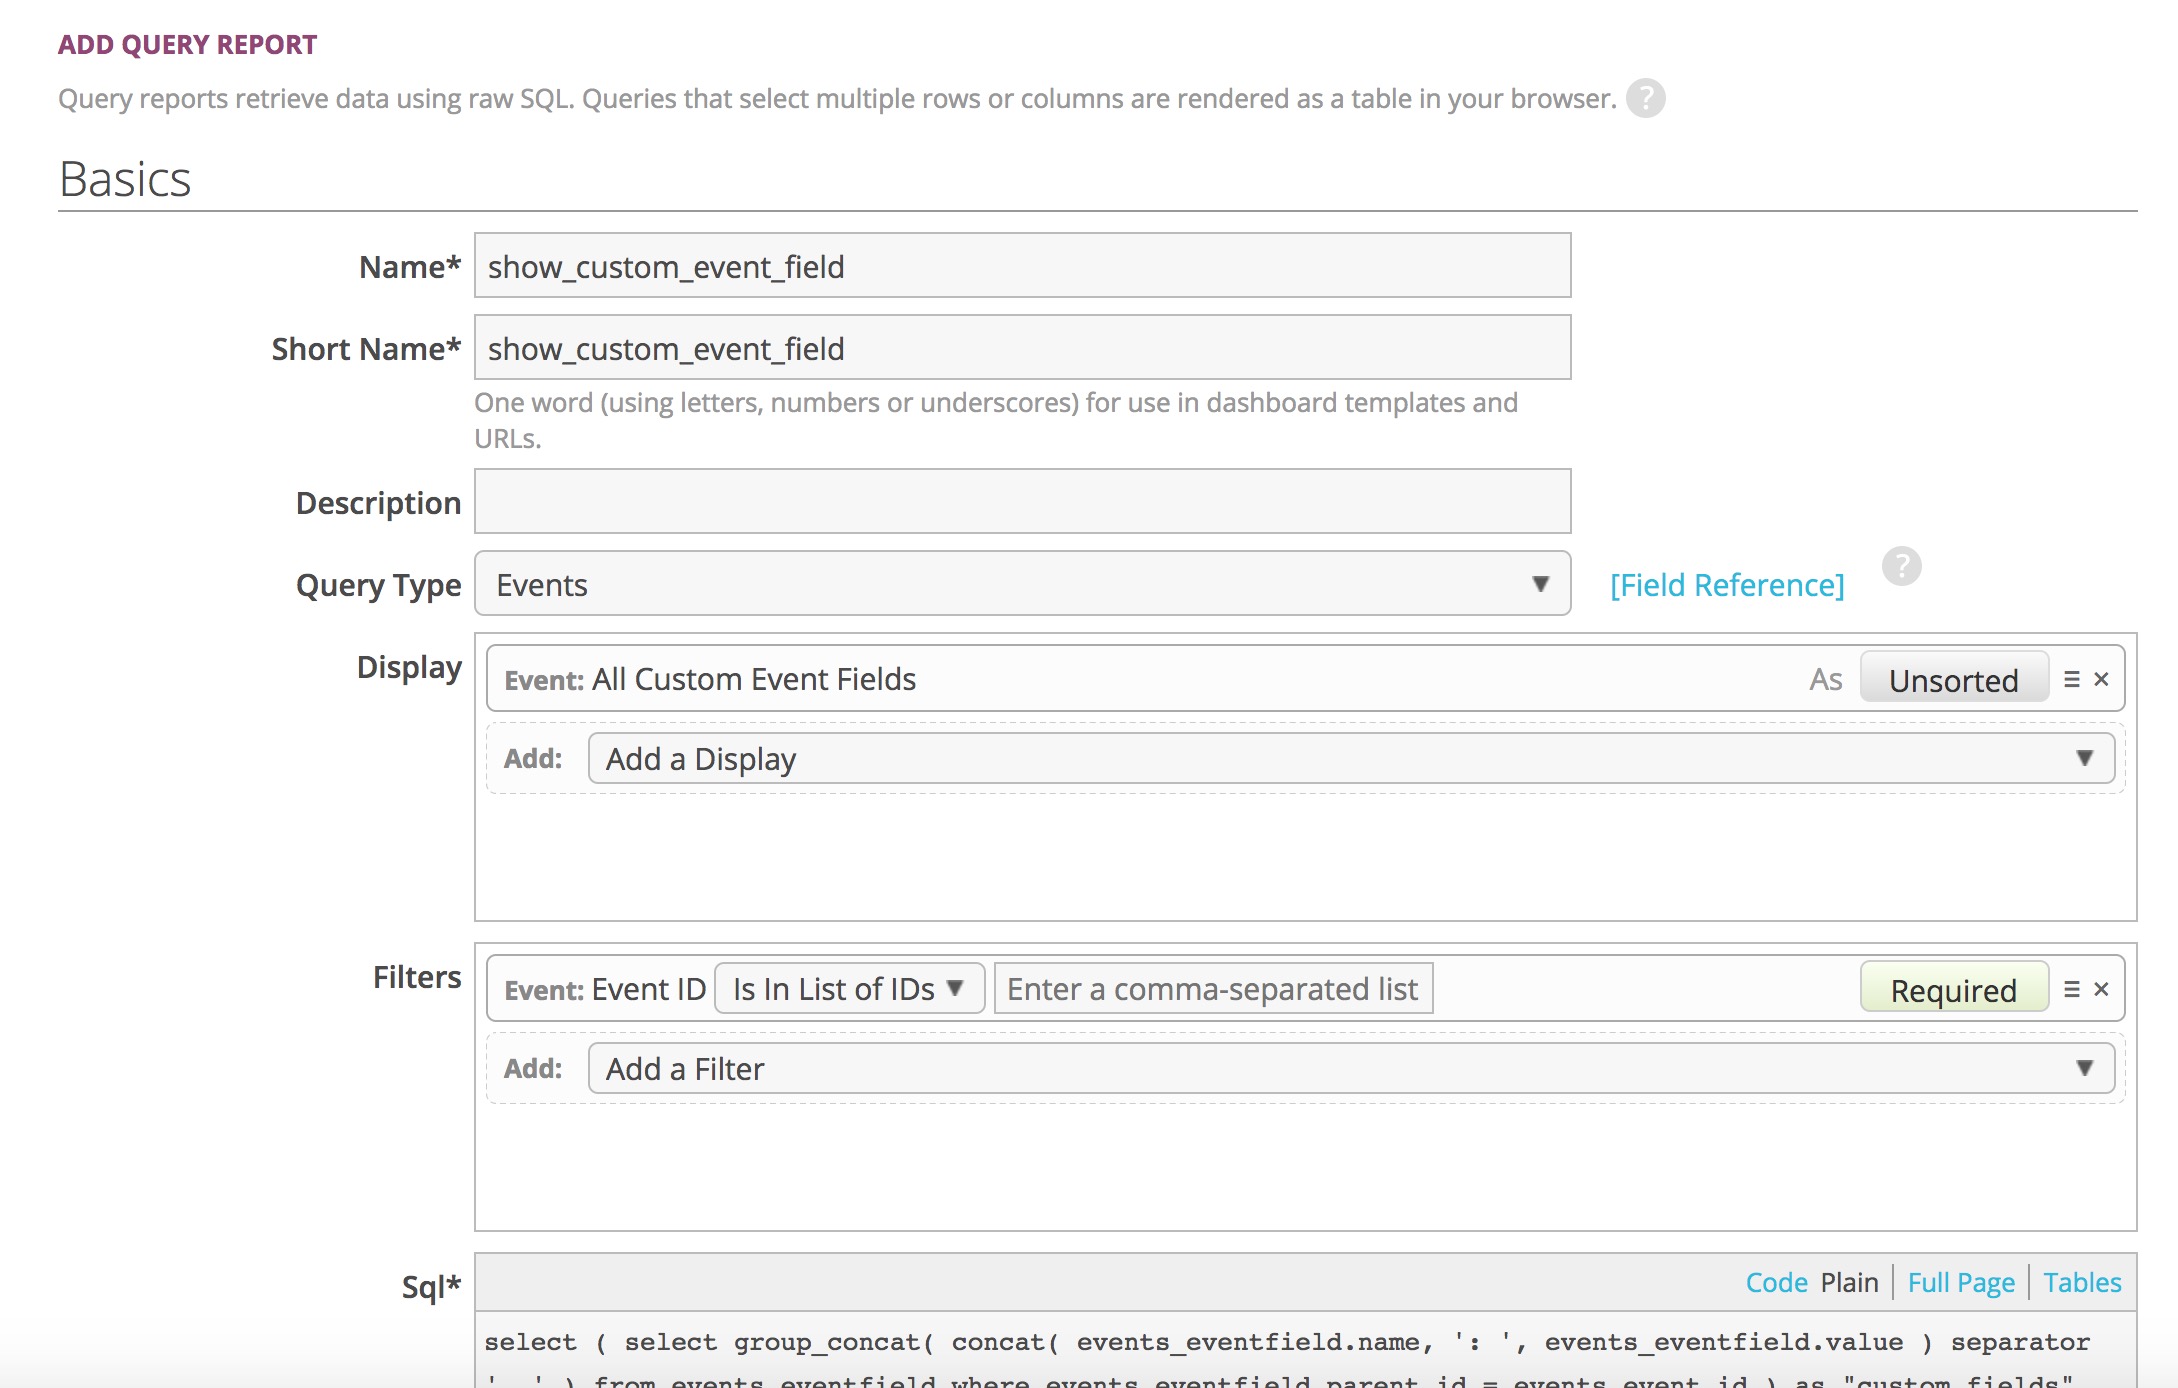Image resolution: width=2178 pixels, height=1388 pixels.
Task: Click the Tables link above SQL
Action: pos(2082,1282)
